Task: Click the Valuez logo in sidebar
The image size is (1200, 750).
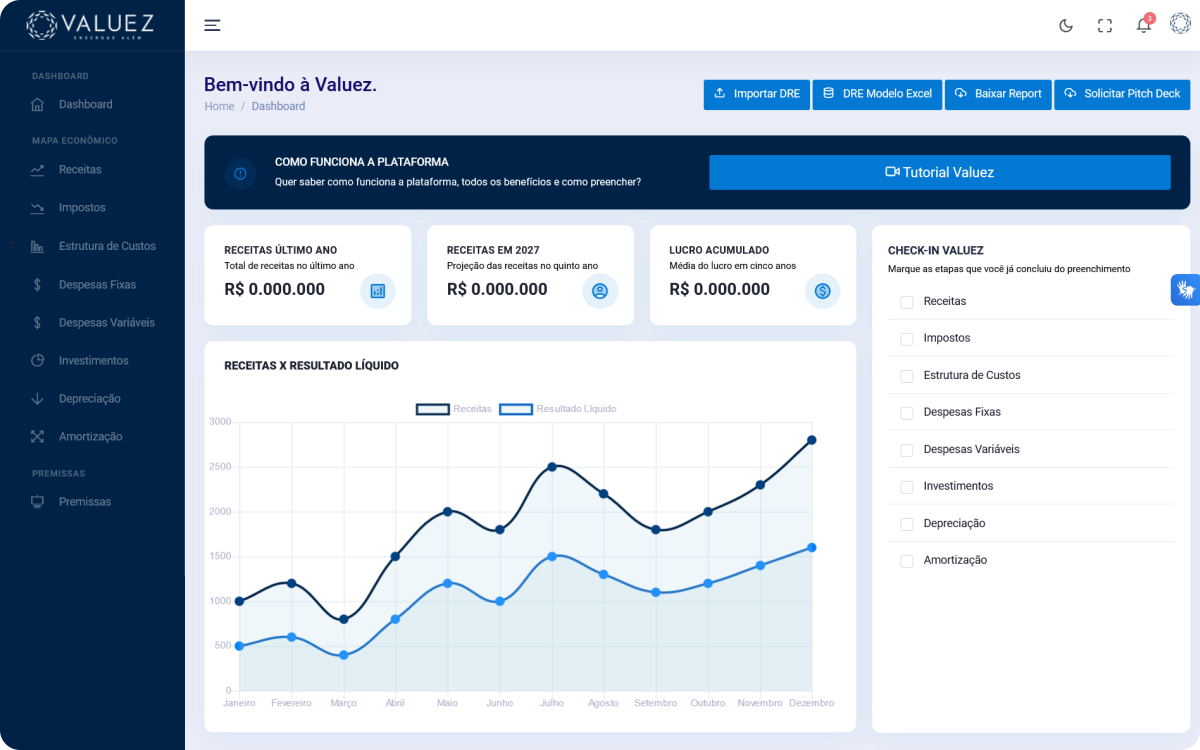Action: pyautogui.click(x=92, y=25)
